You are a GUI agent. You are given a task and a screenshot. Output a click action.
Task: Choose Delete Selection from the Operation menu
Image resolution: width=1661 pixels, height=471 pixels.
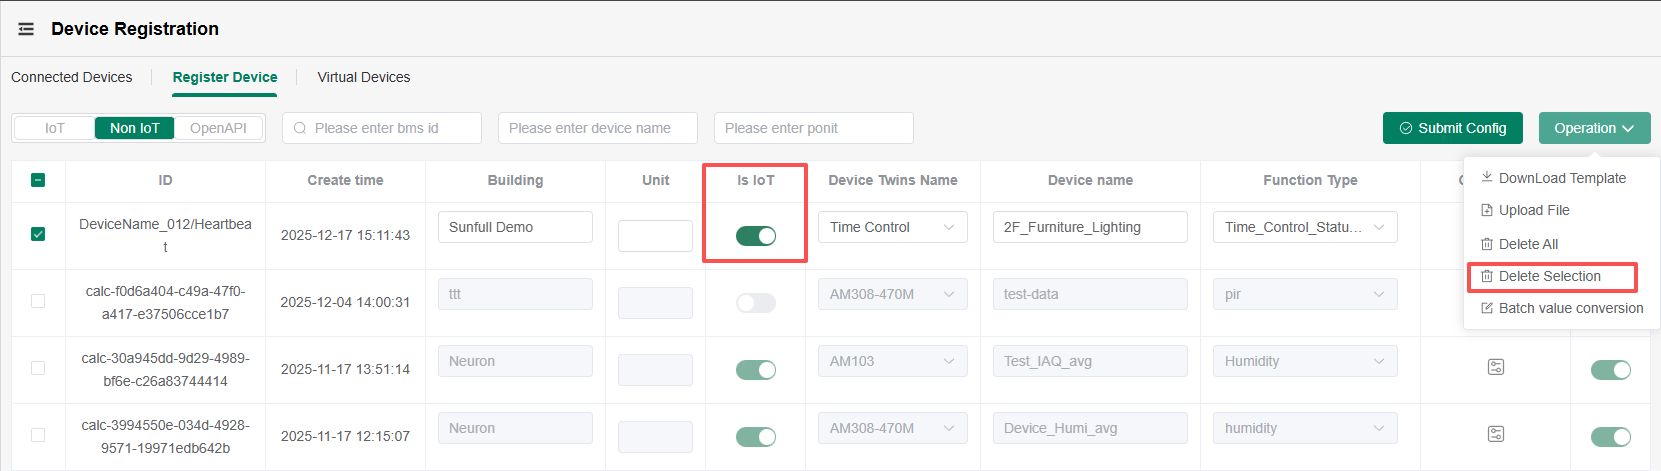1550,276
